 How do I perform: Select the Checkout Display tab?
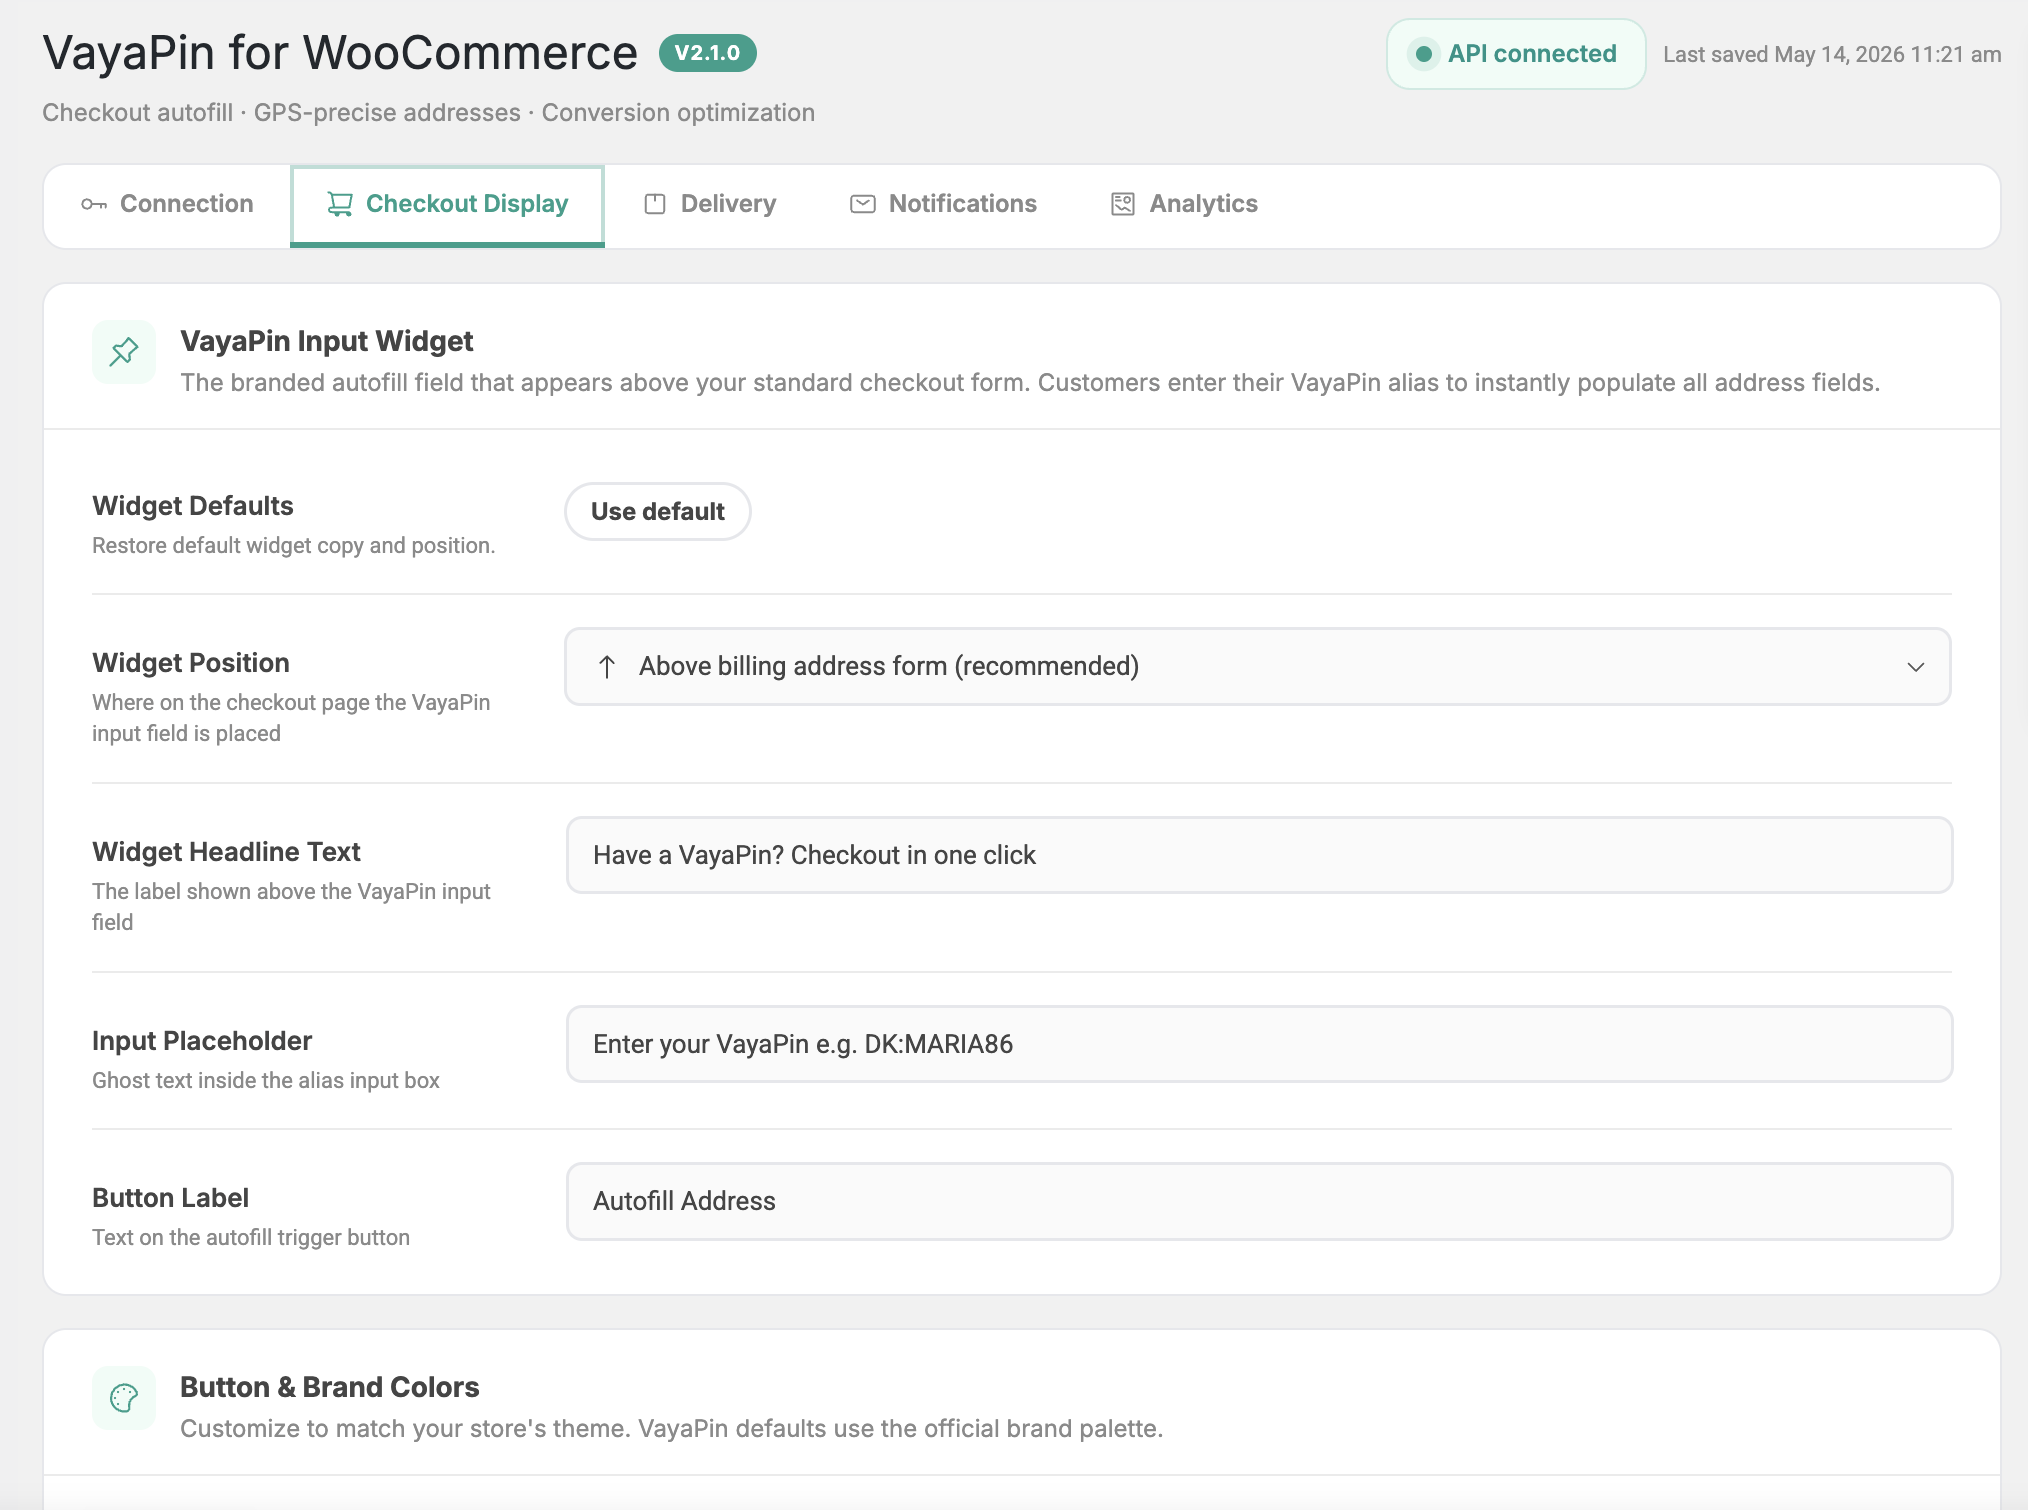(447, 205)
